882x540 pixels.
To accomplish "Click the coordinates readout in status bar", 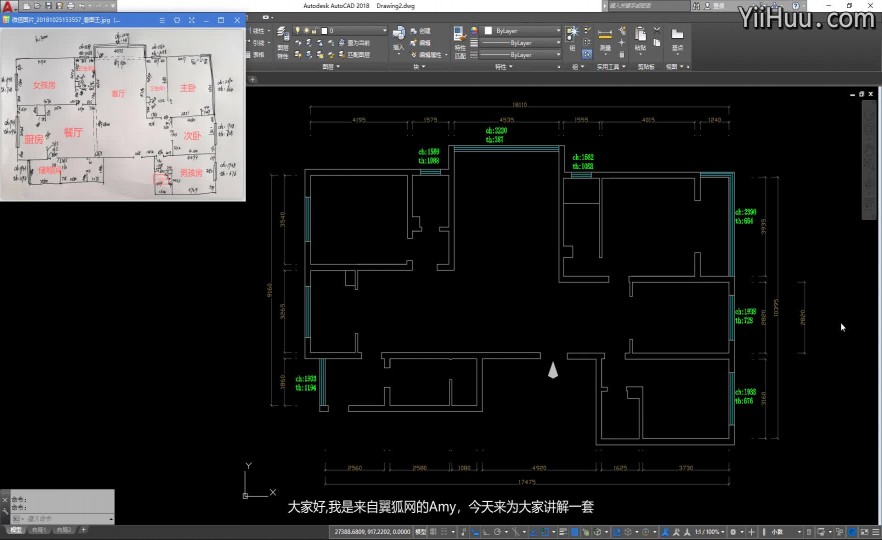I will coord(372,532).
